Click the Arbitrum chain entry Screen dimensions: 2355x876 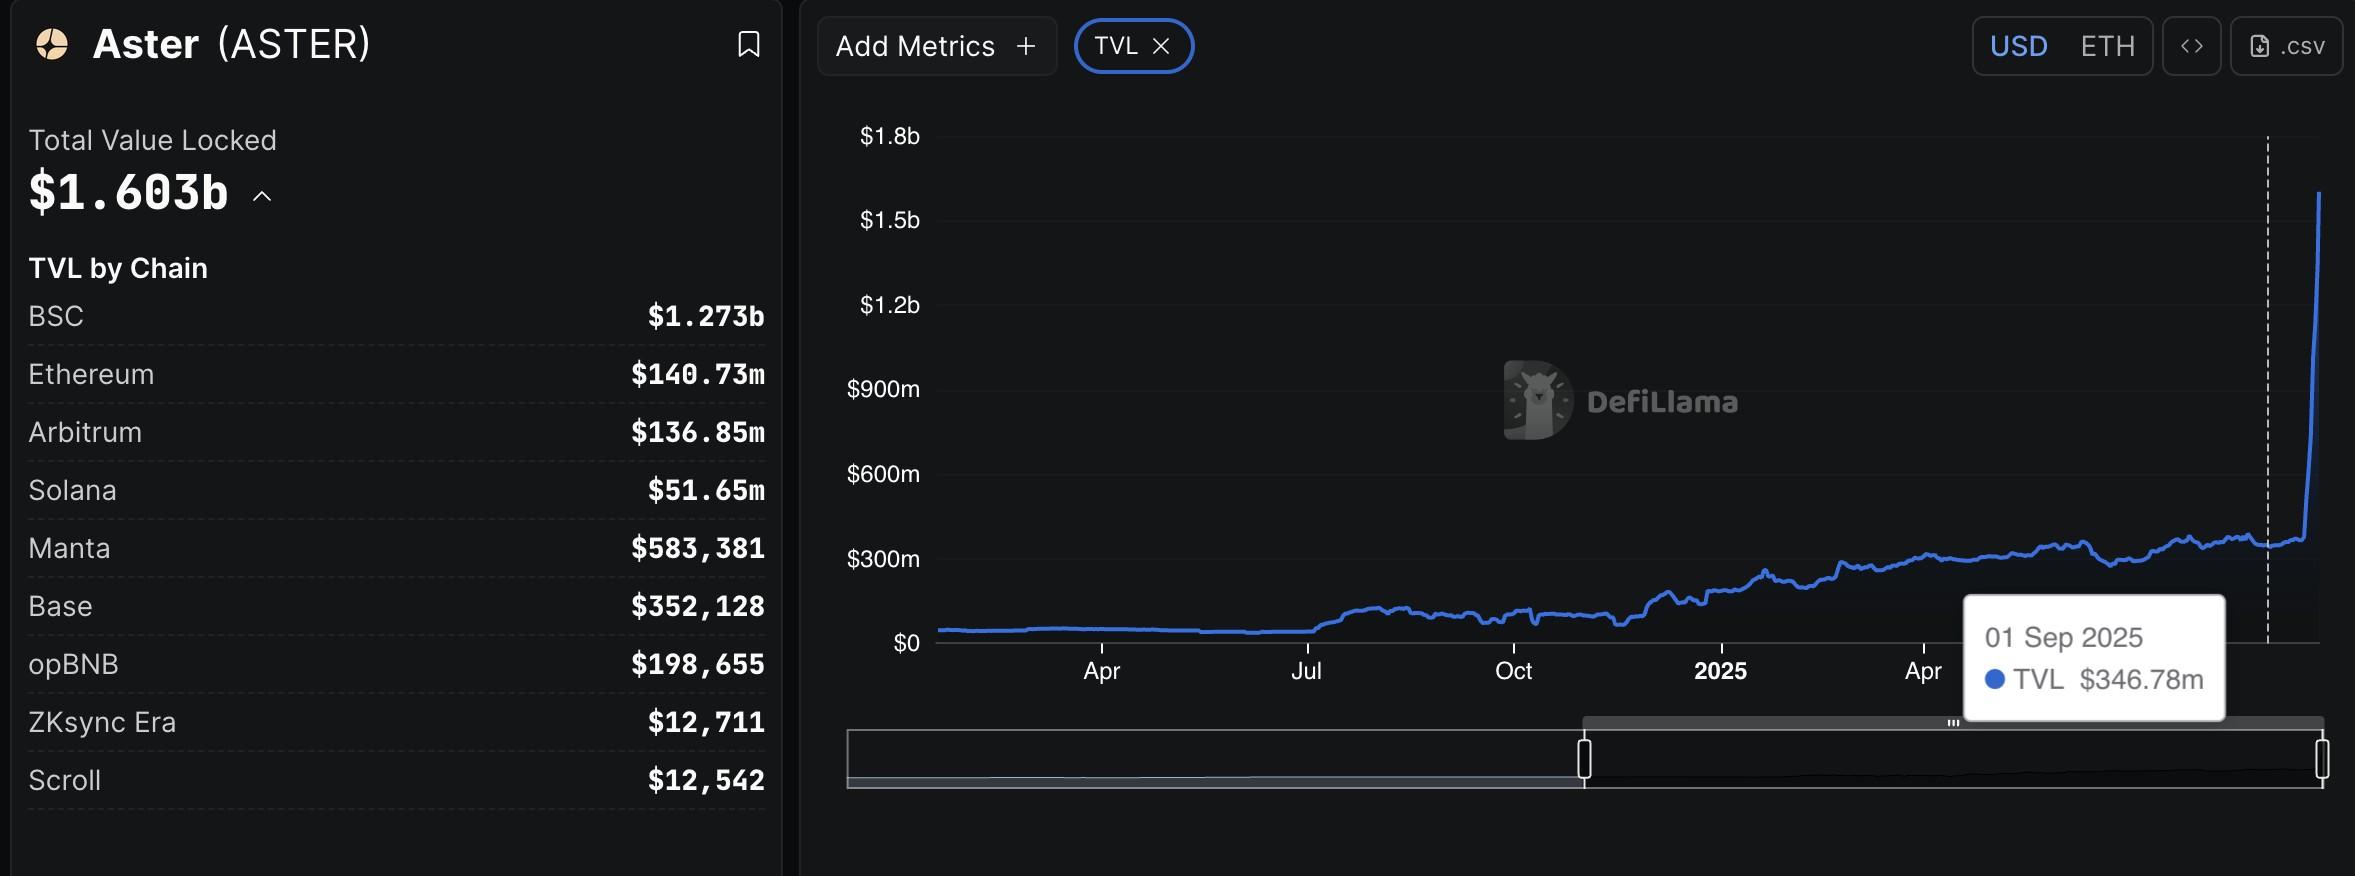point(396,432)
